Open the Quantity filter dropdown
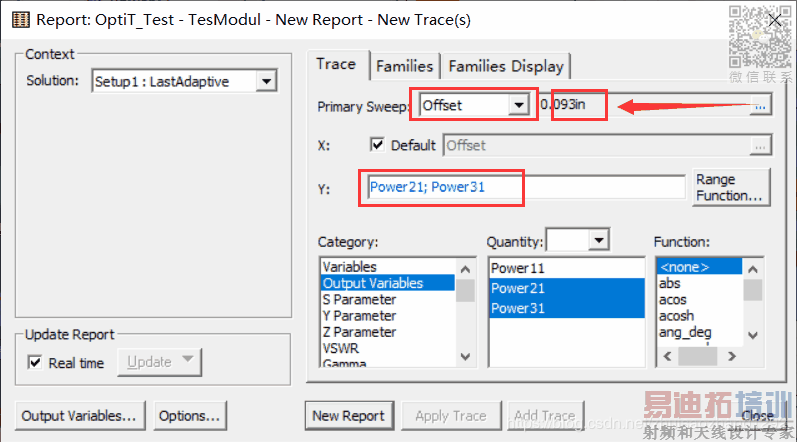 click(598, 240)
